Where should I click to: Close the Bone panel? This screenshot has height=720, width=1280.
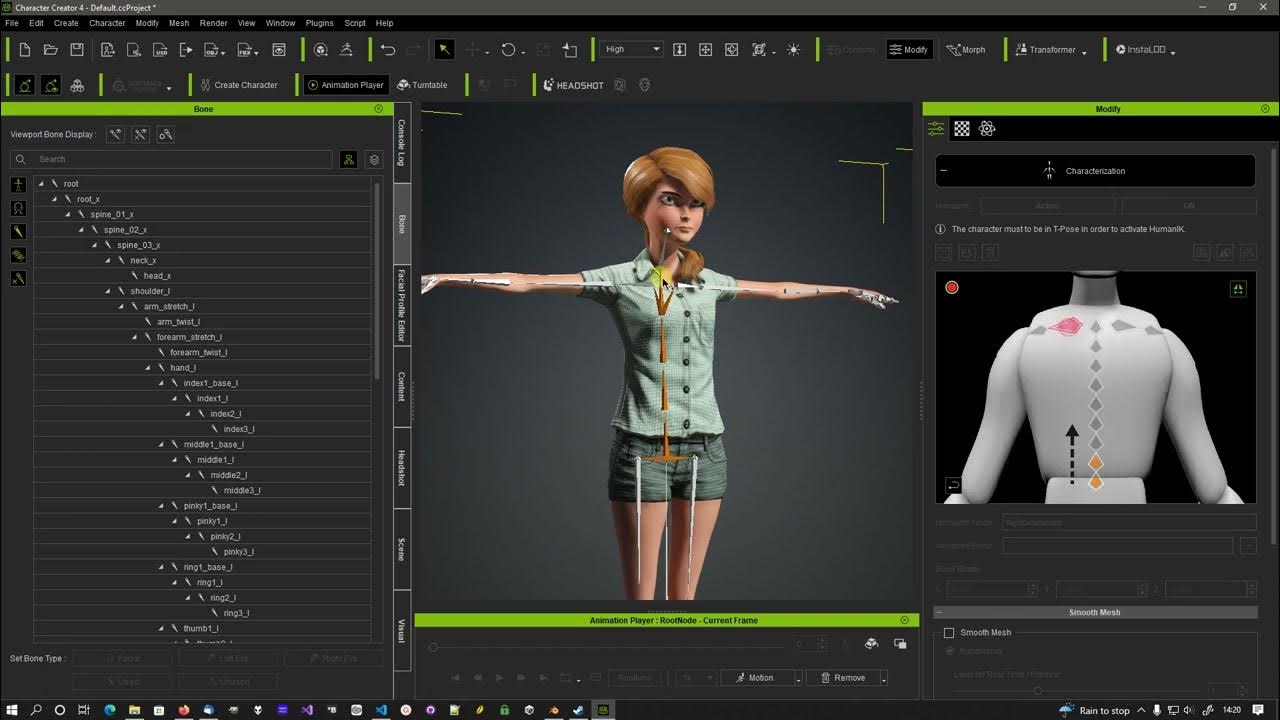point(379,109)
